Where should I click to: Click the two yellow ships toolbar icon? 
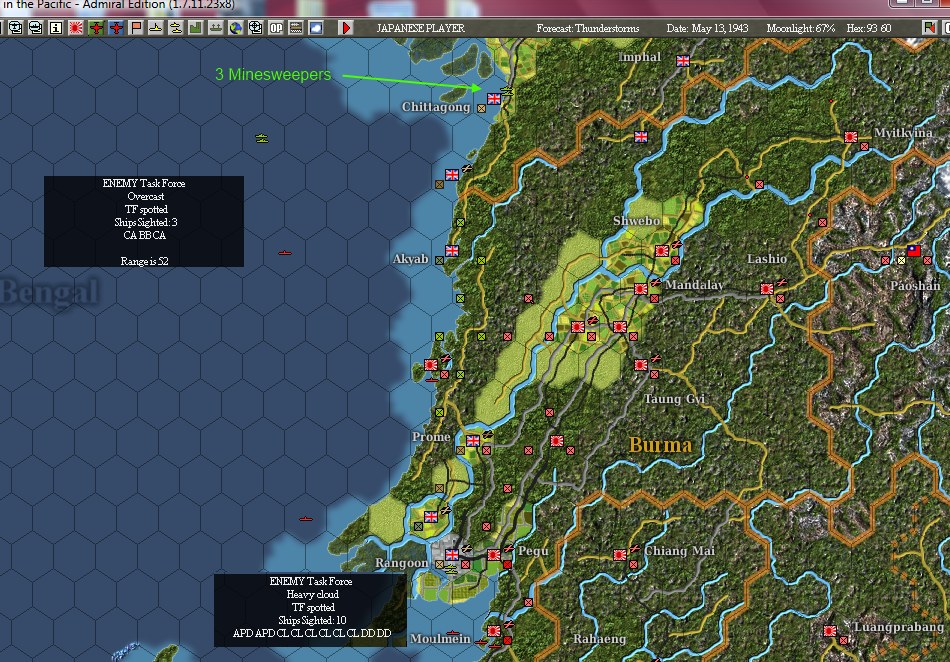pyautogui.click(x=176, y=28)
